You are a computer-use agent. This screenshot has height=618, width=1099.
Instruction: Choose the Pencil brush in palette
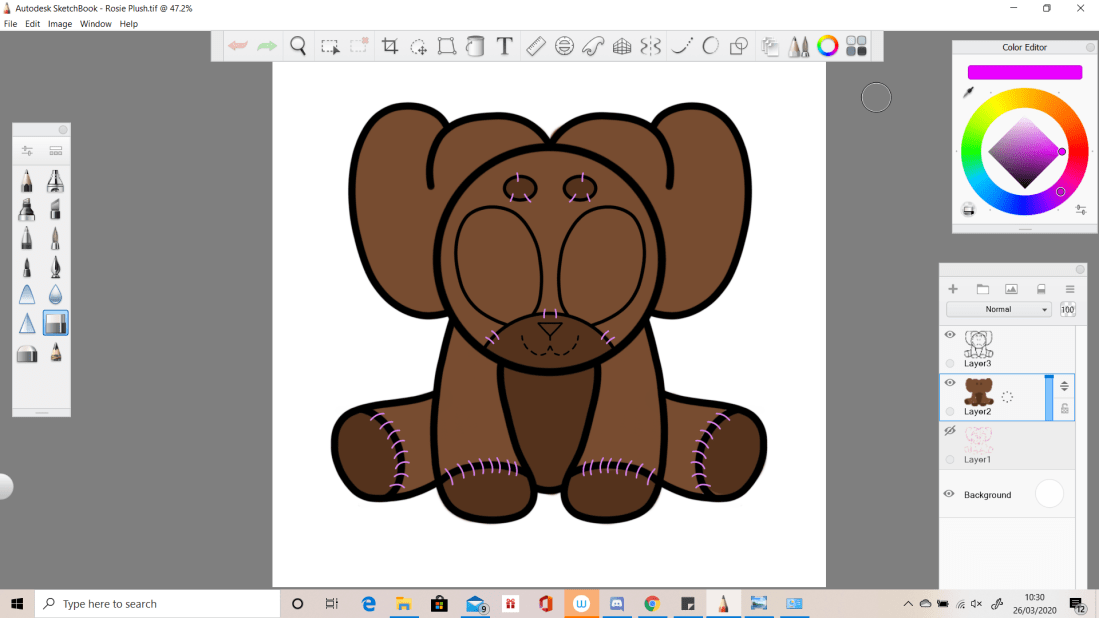pos(27,181)
